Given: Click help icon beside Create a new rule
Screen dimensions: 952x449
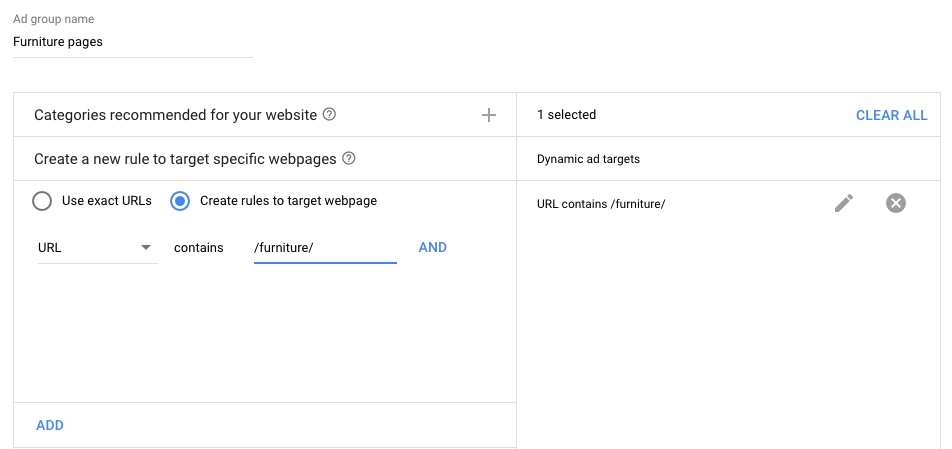Looking at the screenshot, I should (348, 158).
